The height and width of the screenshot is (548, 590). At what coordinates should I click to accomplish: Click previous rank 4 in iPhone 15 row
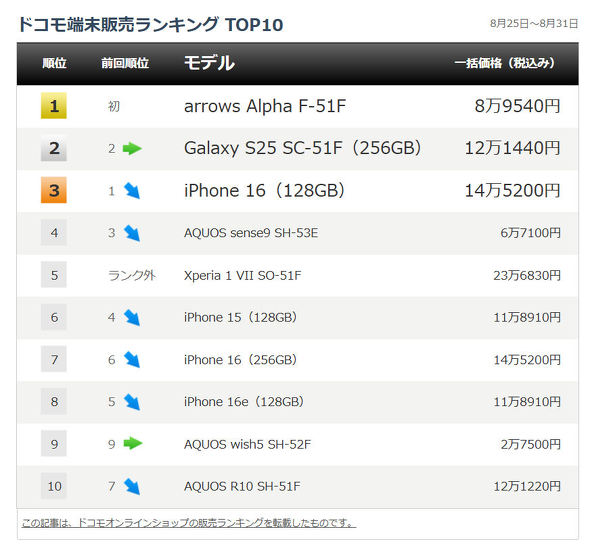point(112,317)
